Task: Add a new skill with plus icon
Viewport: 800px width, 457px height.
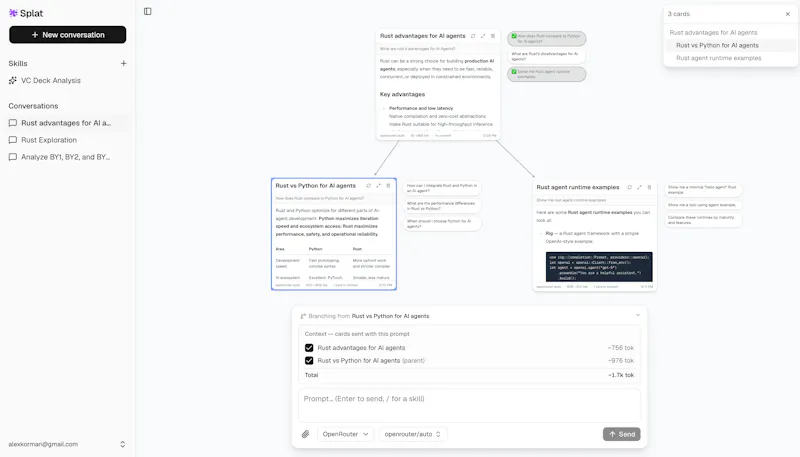Action: 123,63
